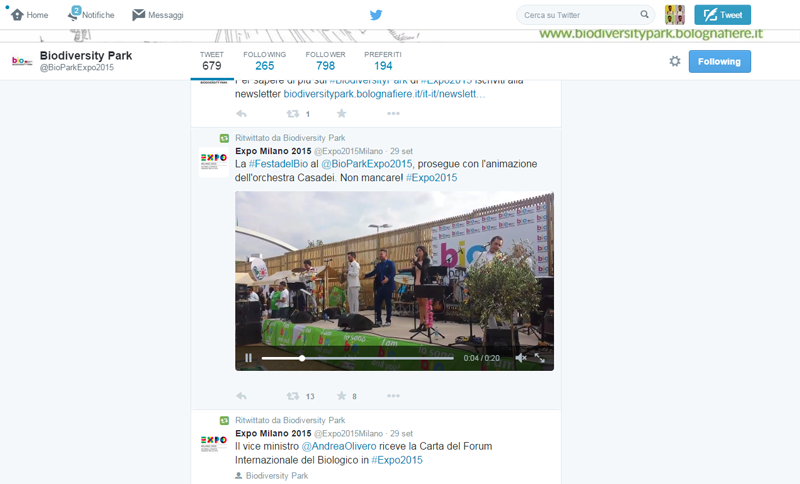Open 29 set timestamp of vice ministro tweet

coord(402,434)
